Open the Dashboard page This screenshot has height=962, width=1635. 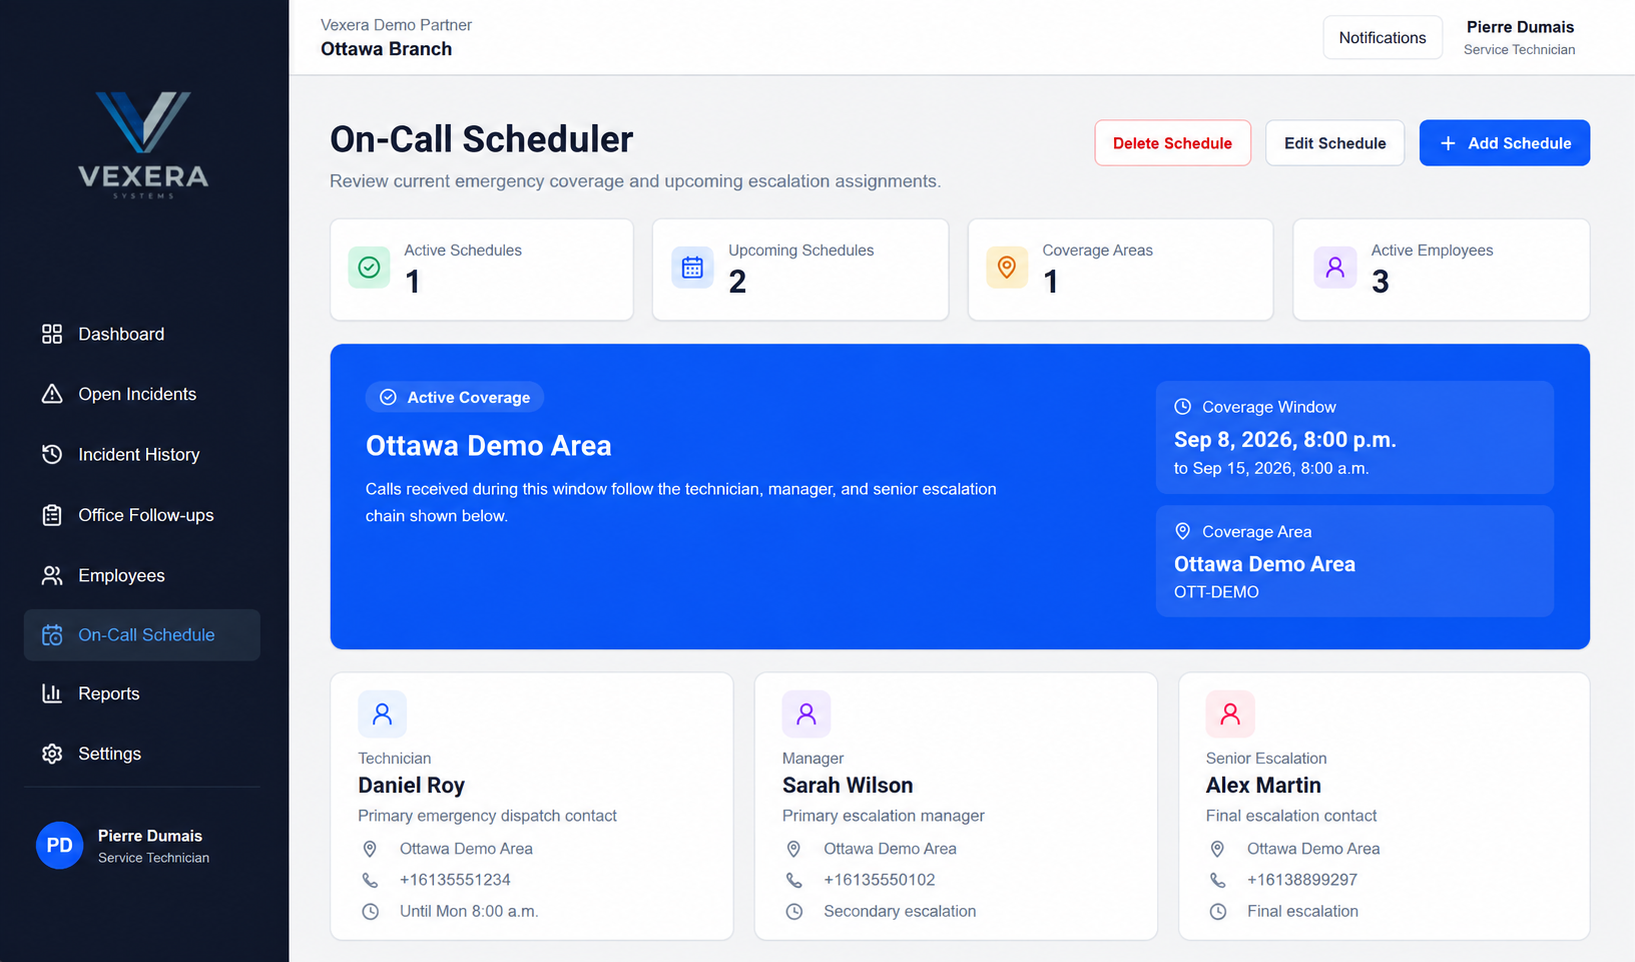142,334
